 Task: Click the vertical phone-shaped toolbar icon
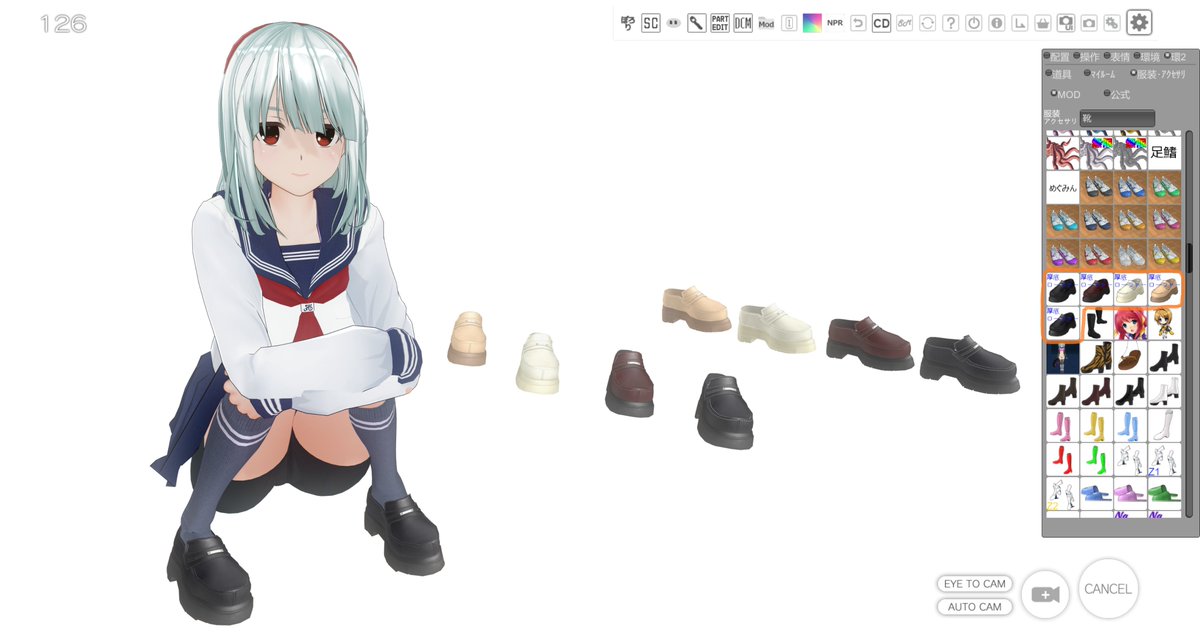789,23
